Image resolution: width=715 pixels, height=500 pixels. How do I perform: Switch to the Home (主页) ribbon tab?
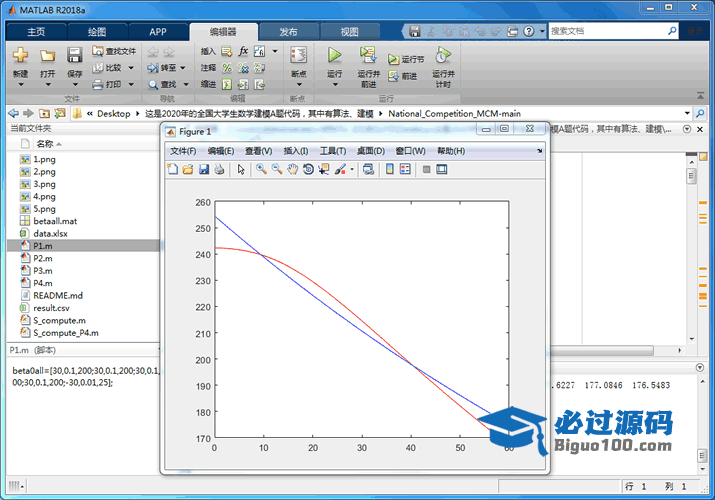click(36, 32)
